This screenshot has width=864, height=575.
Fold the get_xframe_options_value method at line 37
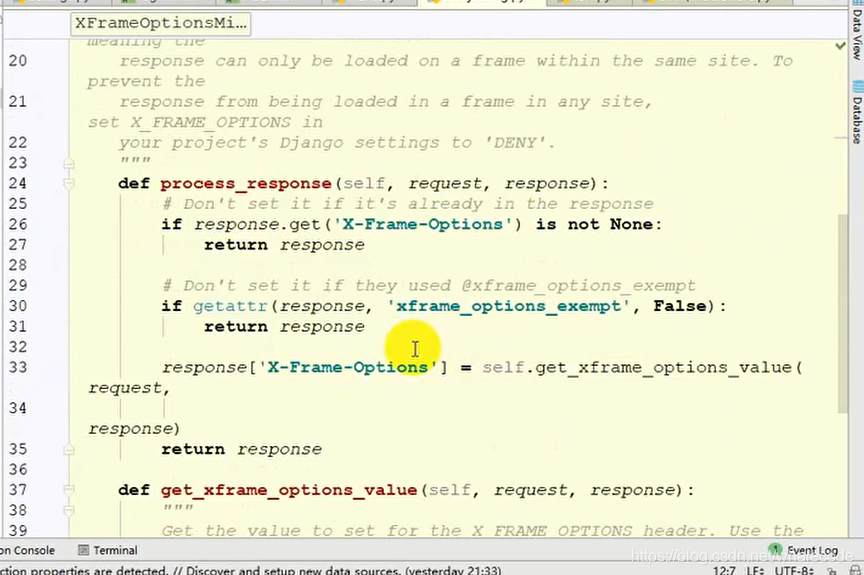tap(69, 490)
